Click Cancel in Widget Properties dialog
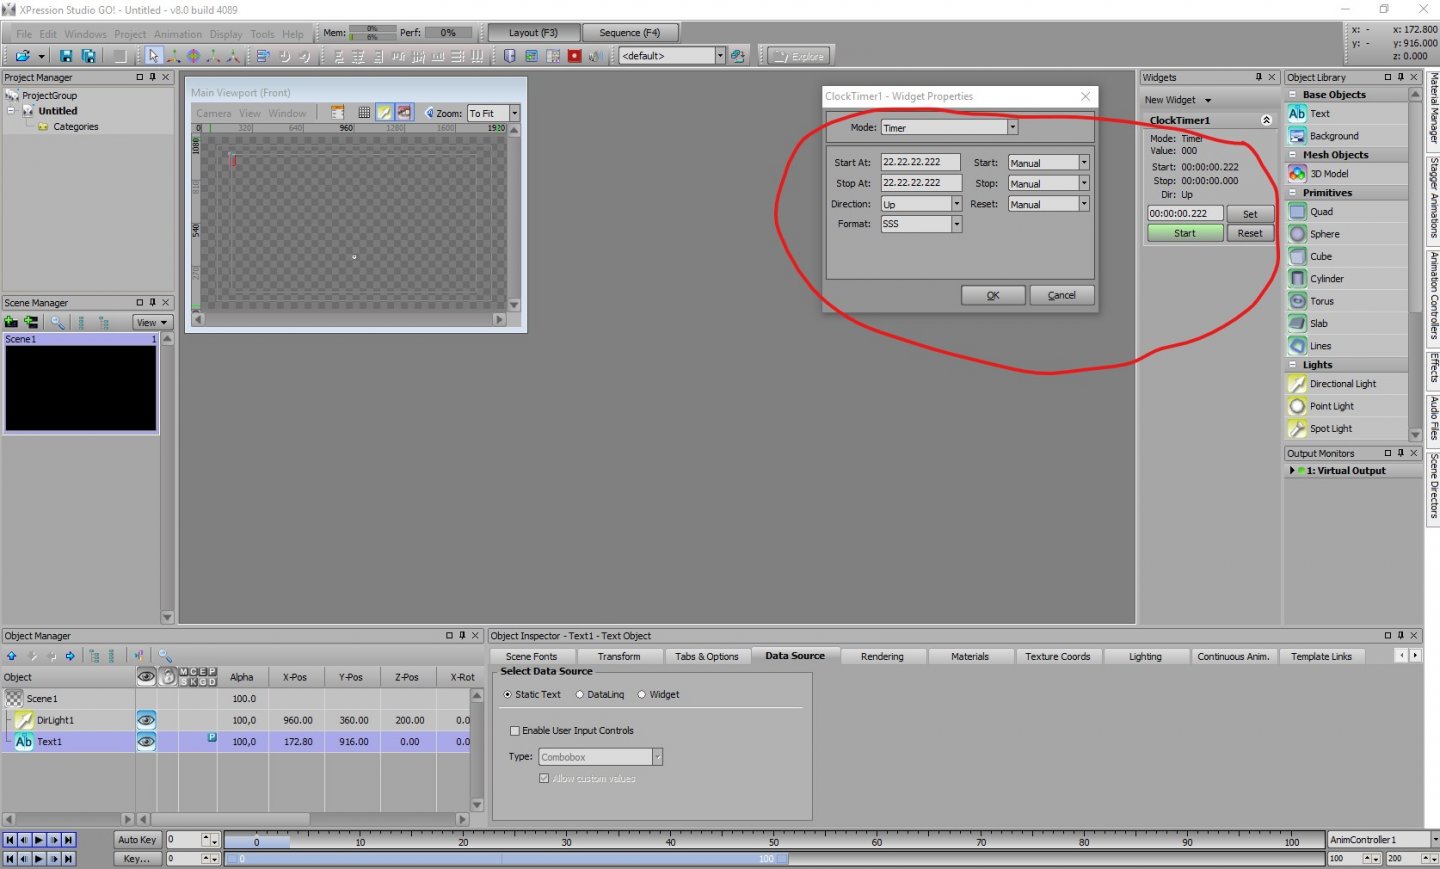Screen dimensions: 1440x869 pyautogui.click(x=1062, y=295)
